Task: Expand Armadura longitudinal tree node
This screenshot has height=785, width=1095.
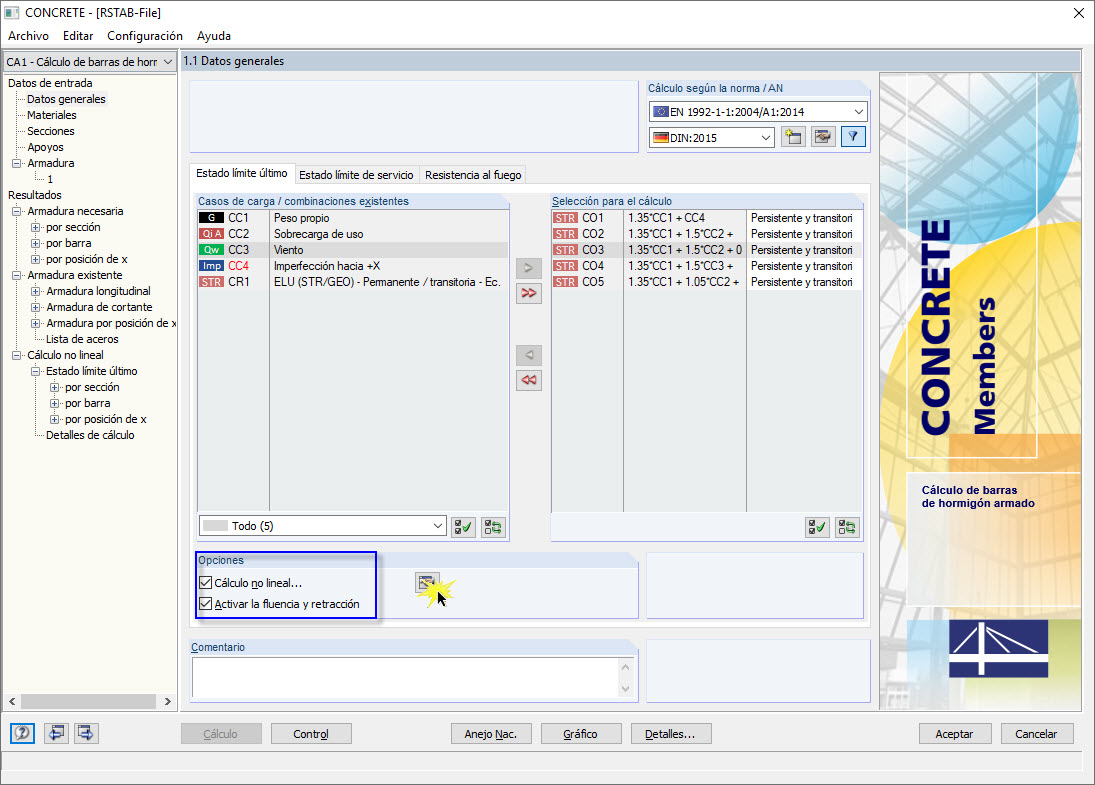Action: point(36,291)
